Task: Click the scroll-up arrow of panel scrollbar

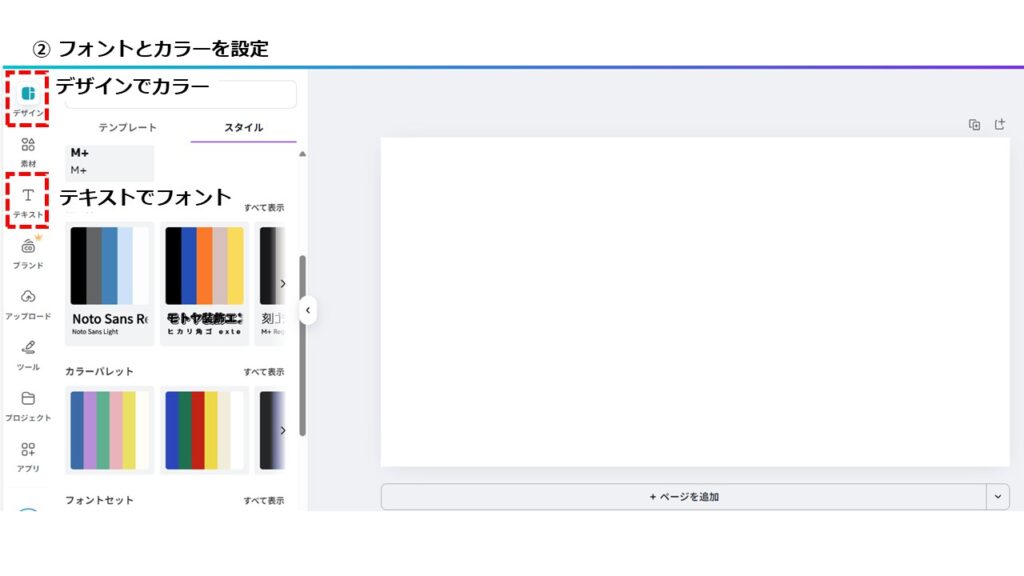Action: [302, 154]
